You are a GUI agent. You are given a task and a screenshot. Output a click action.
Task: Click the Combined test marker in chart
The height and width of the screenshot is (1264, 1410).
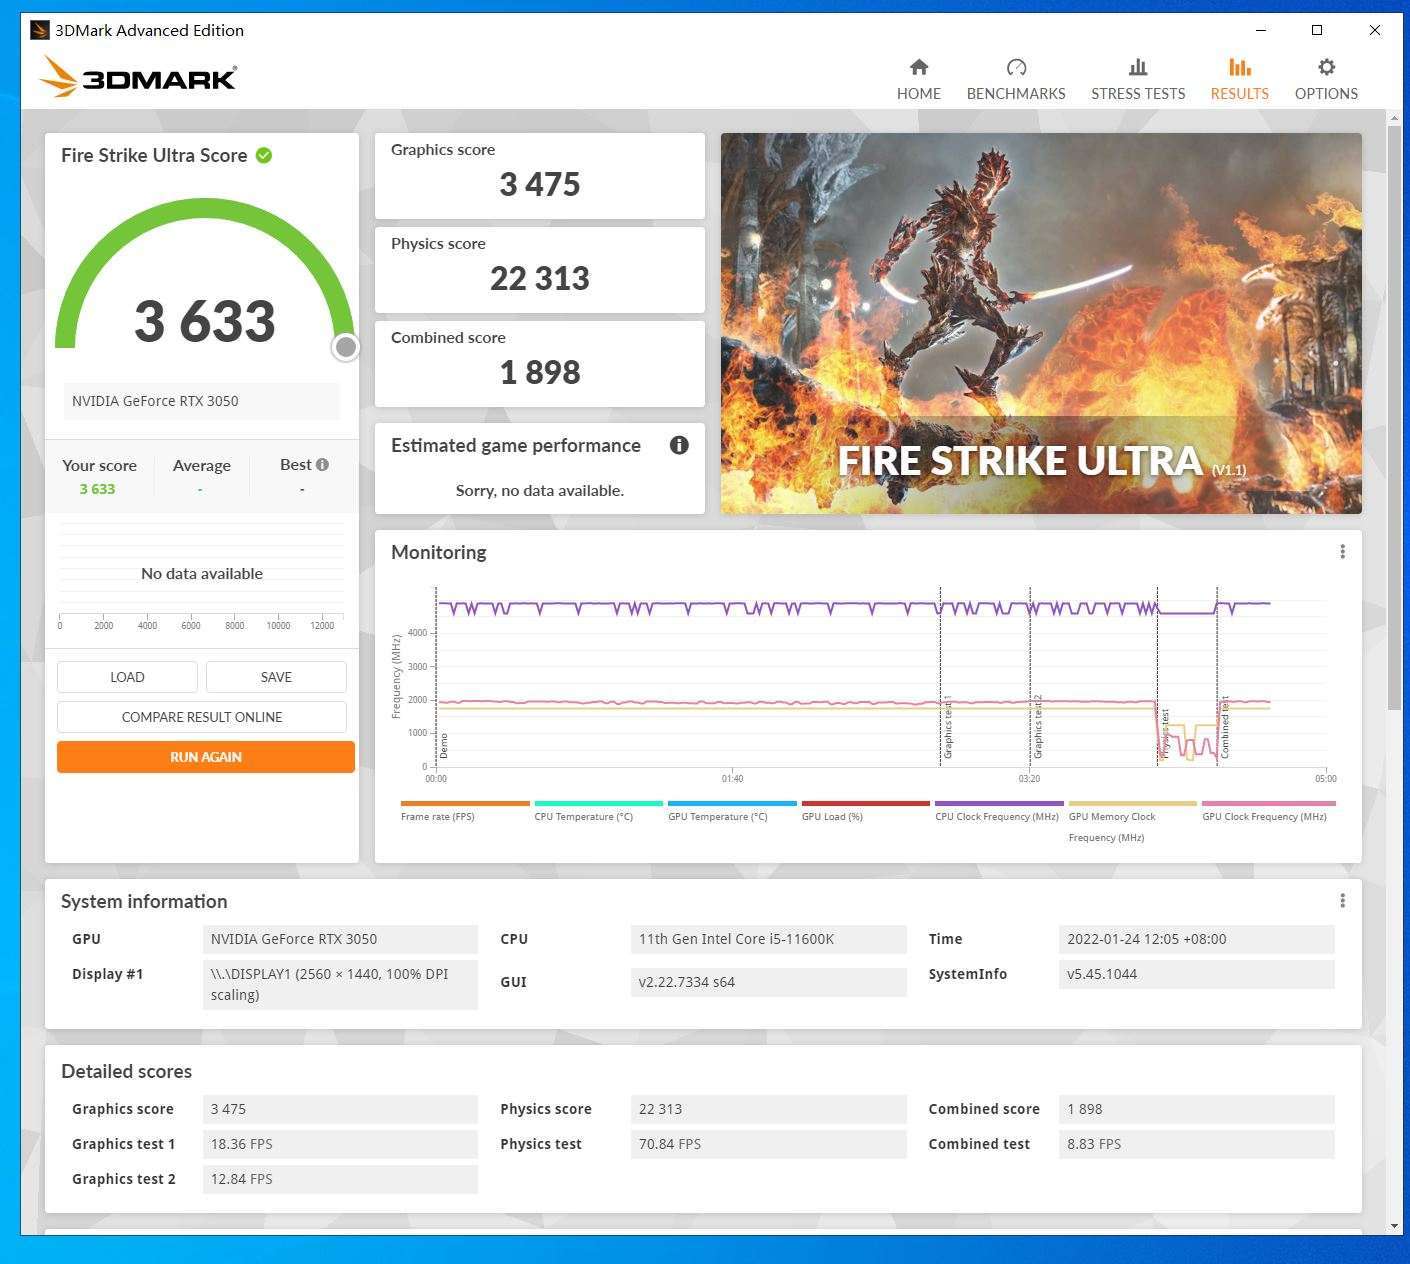[1224, 728]
